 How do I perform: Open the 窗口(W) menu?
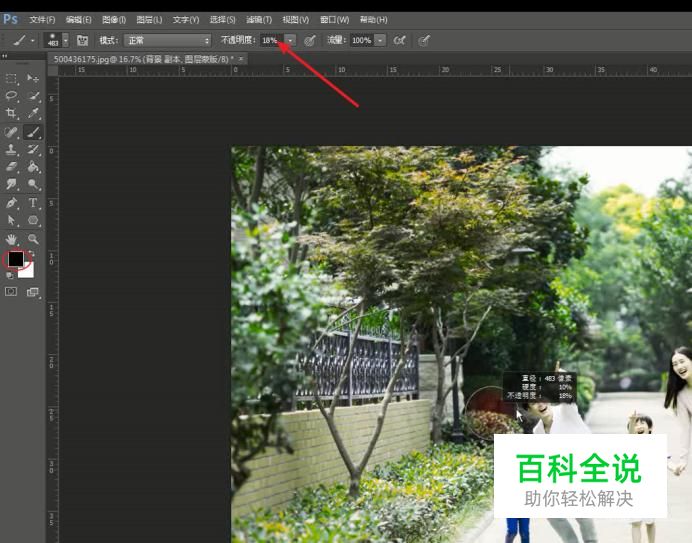(x=335, y=20)
